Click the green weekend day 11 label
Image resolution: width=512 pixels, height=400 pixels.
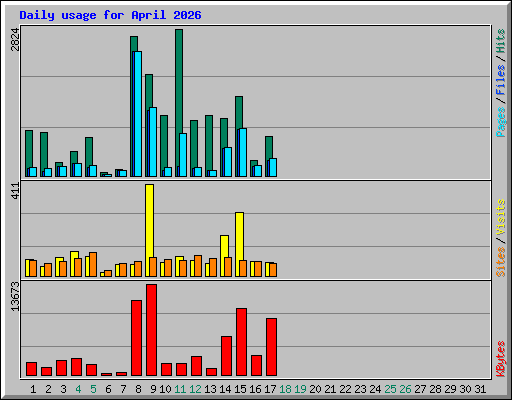point(180,389)
